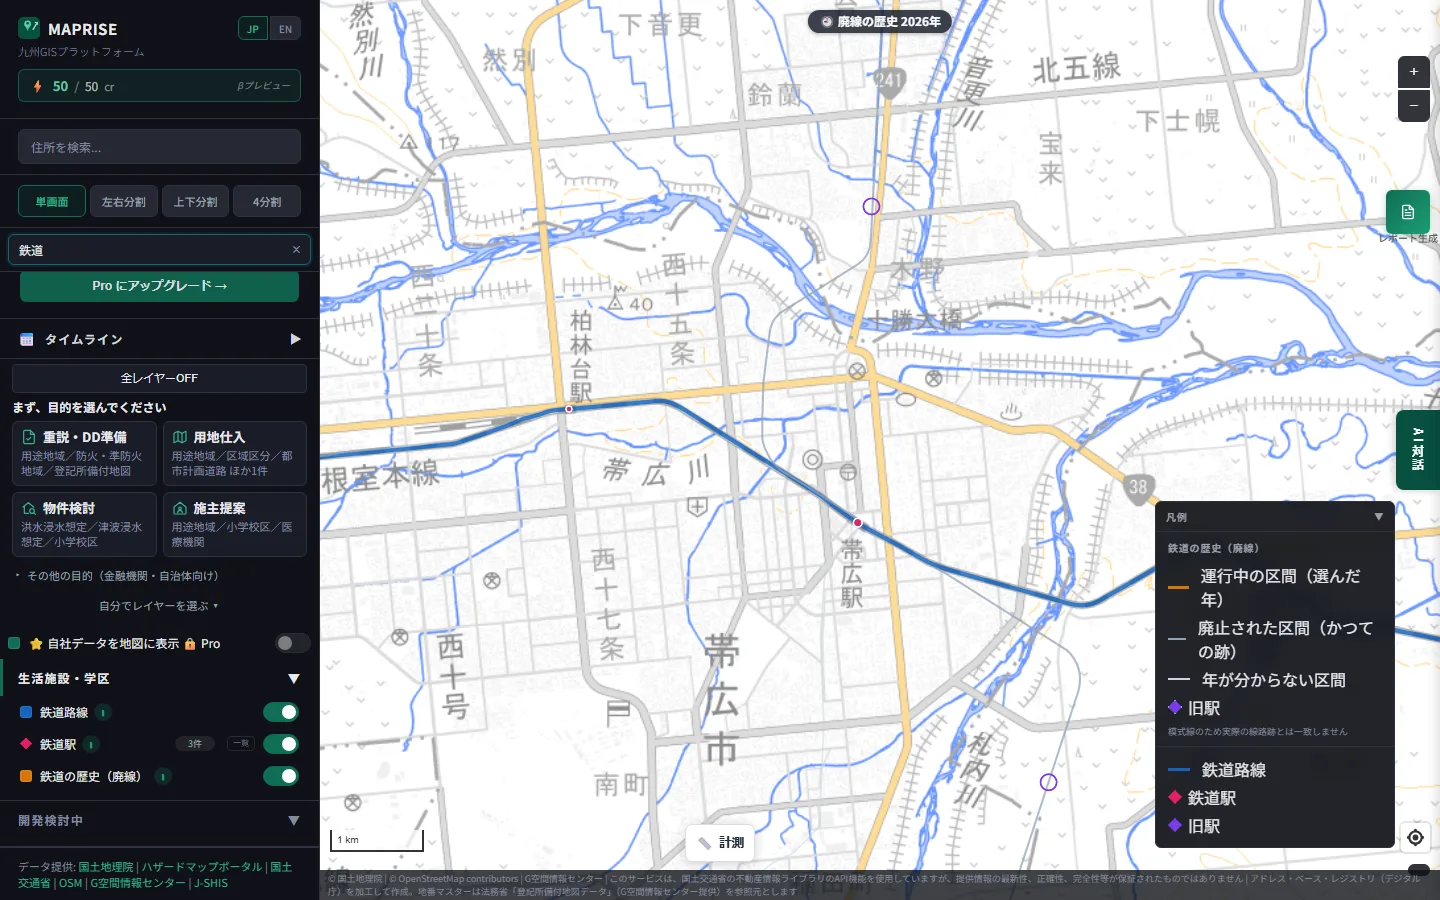Screen dimensions: 1440x900
Task: Expand その他の目的（金融機関・自治体向け）
Action: 118,576
